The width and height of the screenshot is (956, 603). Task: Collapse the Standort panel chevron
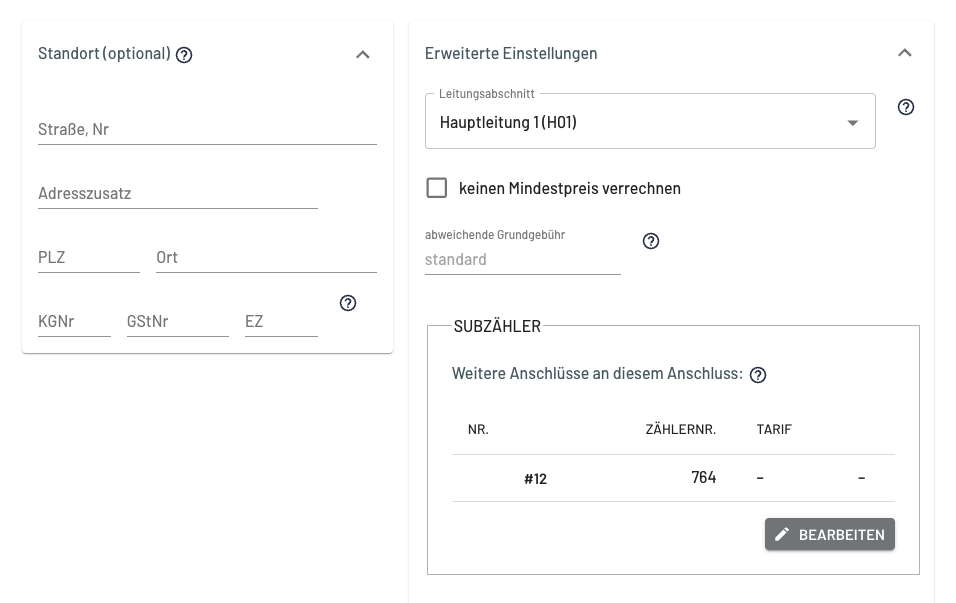[x=363, y=55]
